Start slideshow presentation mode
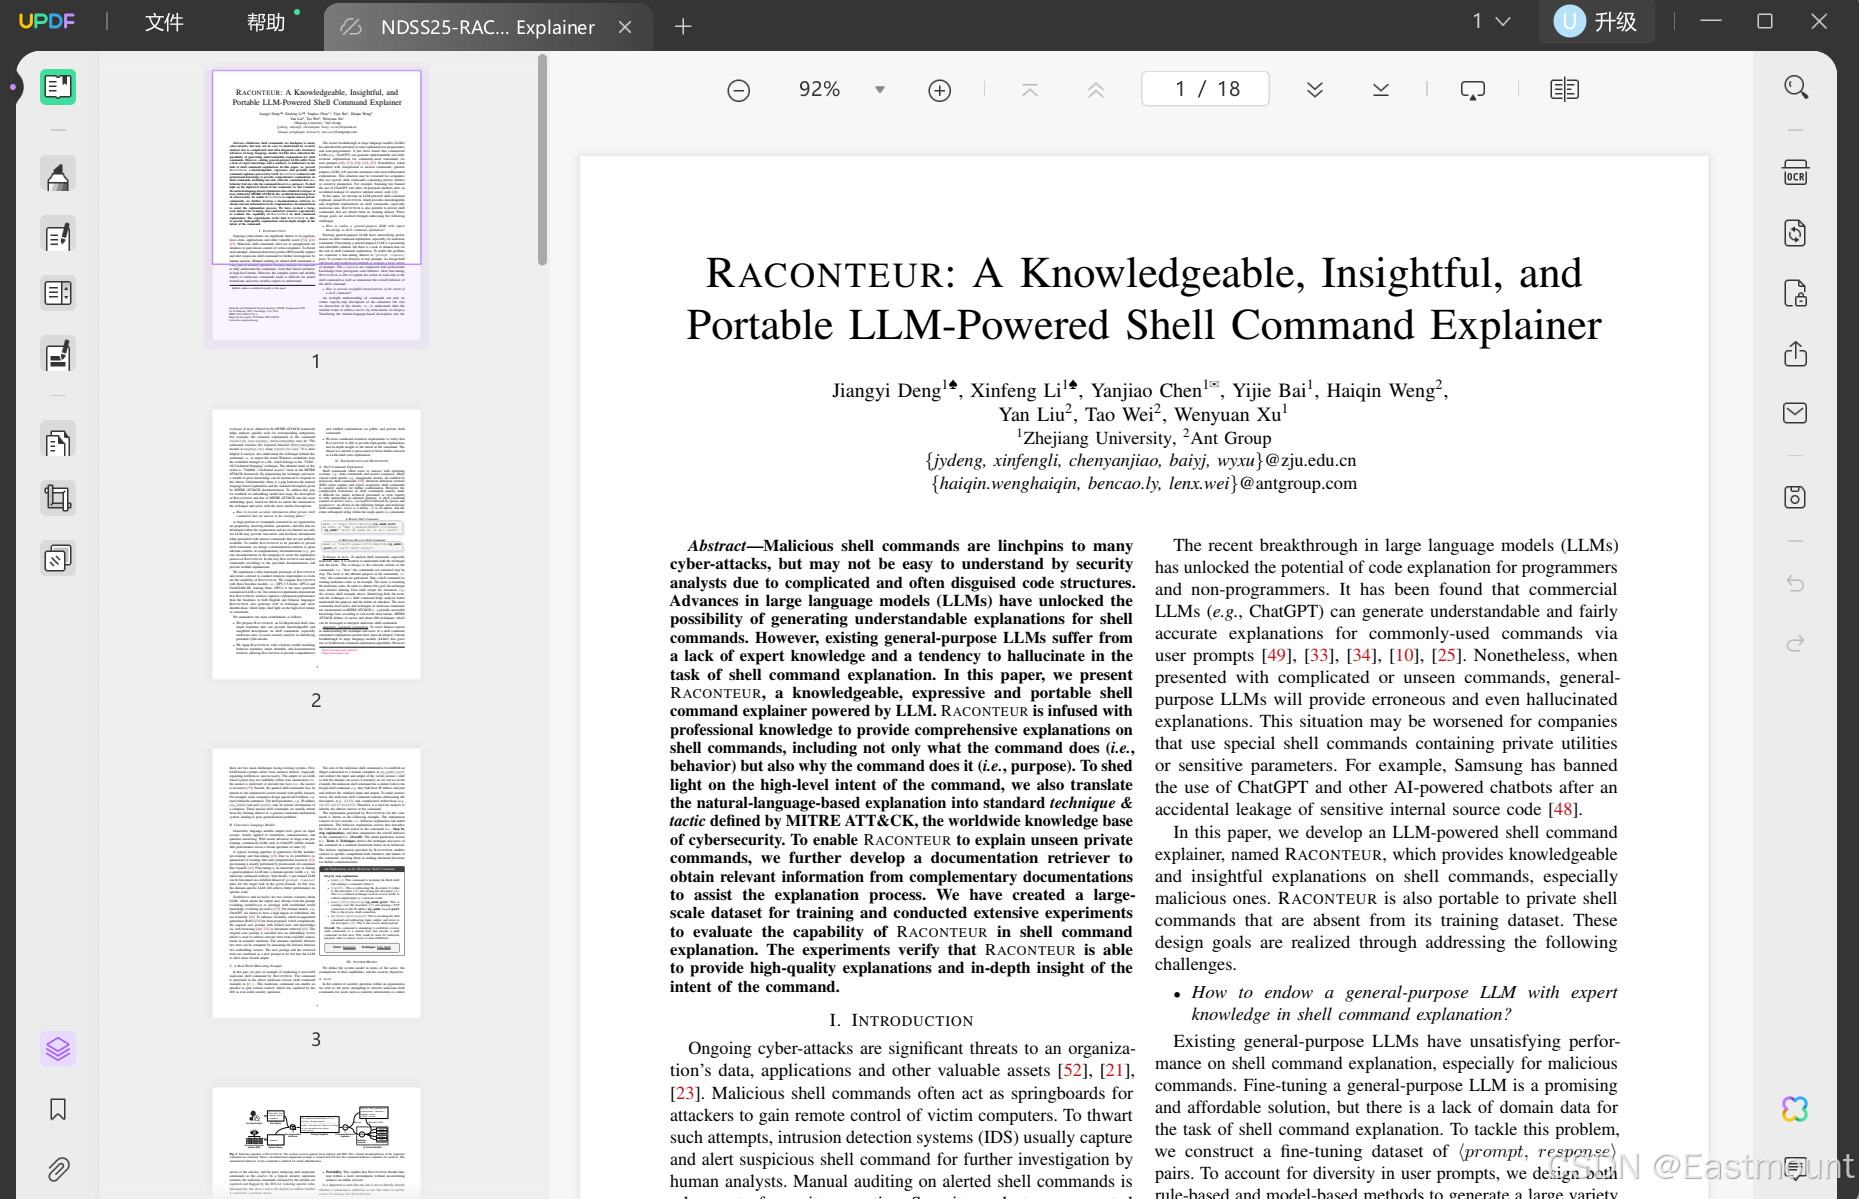The image size is (1859, 1199). click(1473, 90)
